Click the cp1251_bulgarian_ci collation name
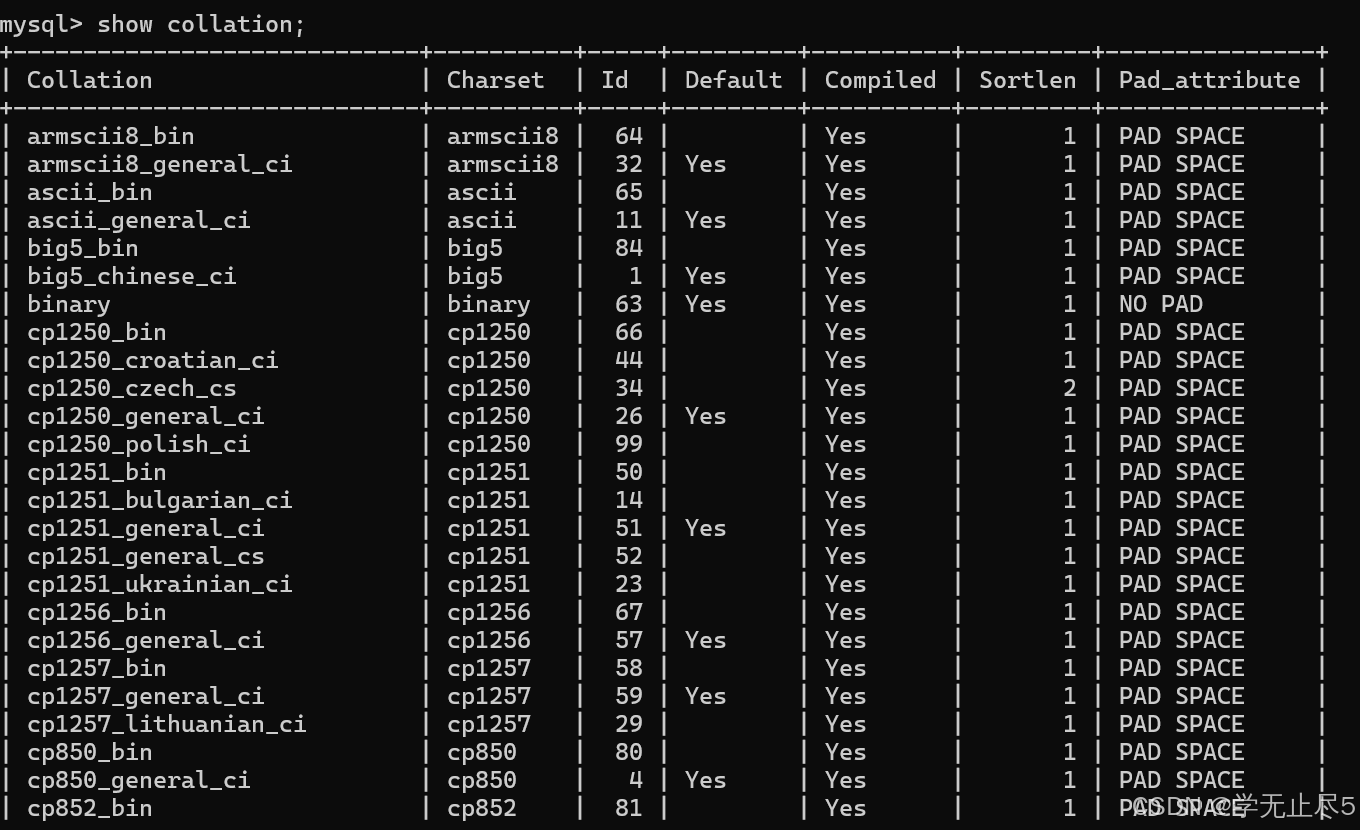Image resolution: width=1360 pixels, height=830 pixels. pyautogui.click(x=159, y=500)
